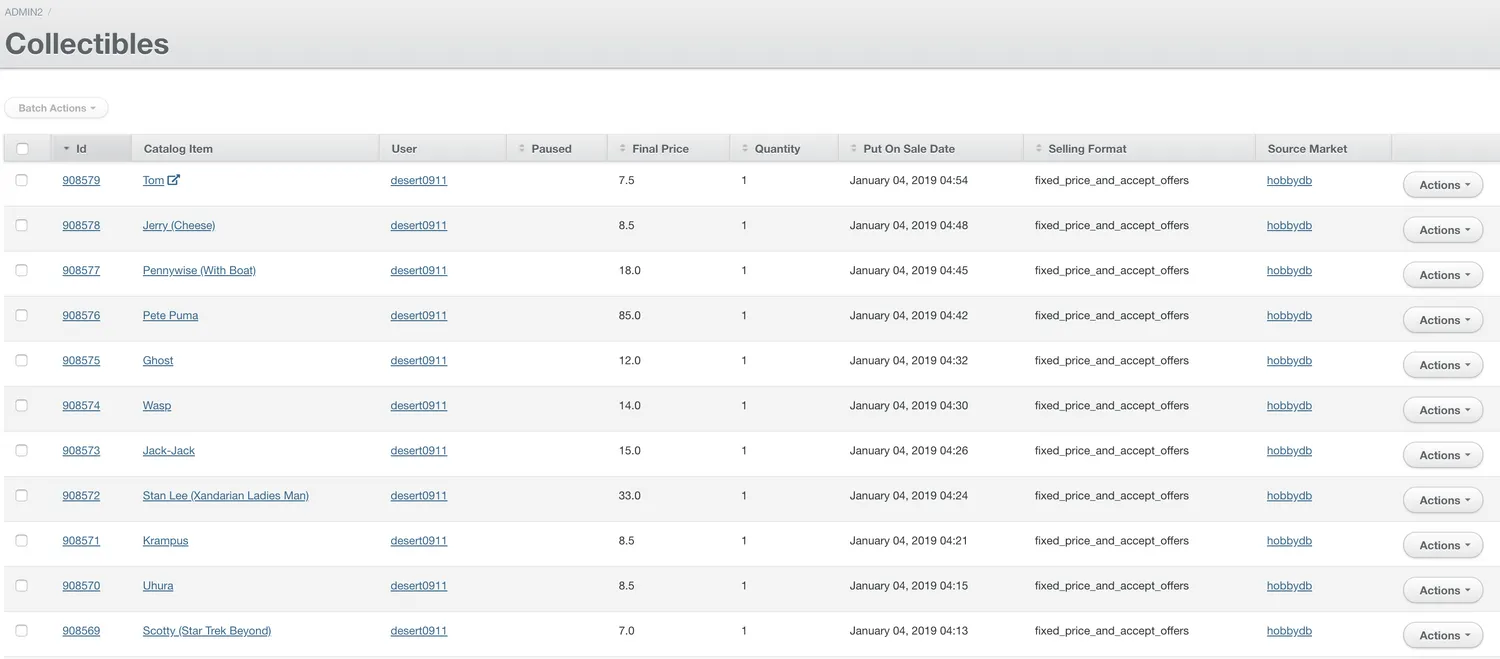Go to ADMIN2 breadcrumb

click(x=24, y=12)
